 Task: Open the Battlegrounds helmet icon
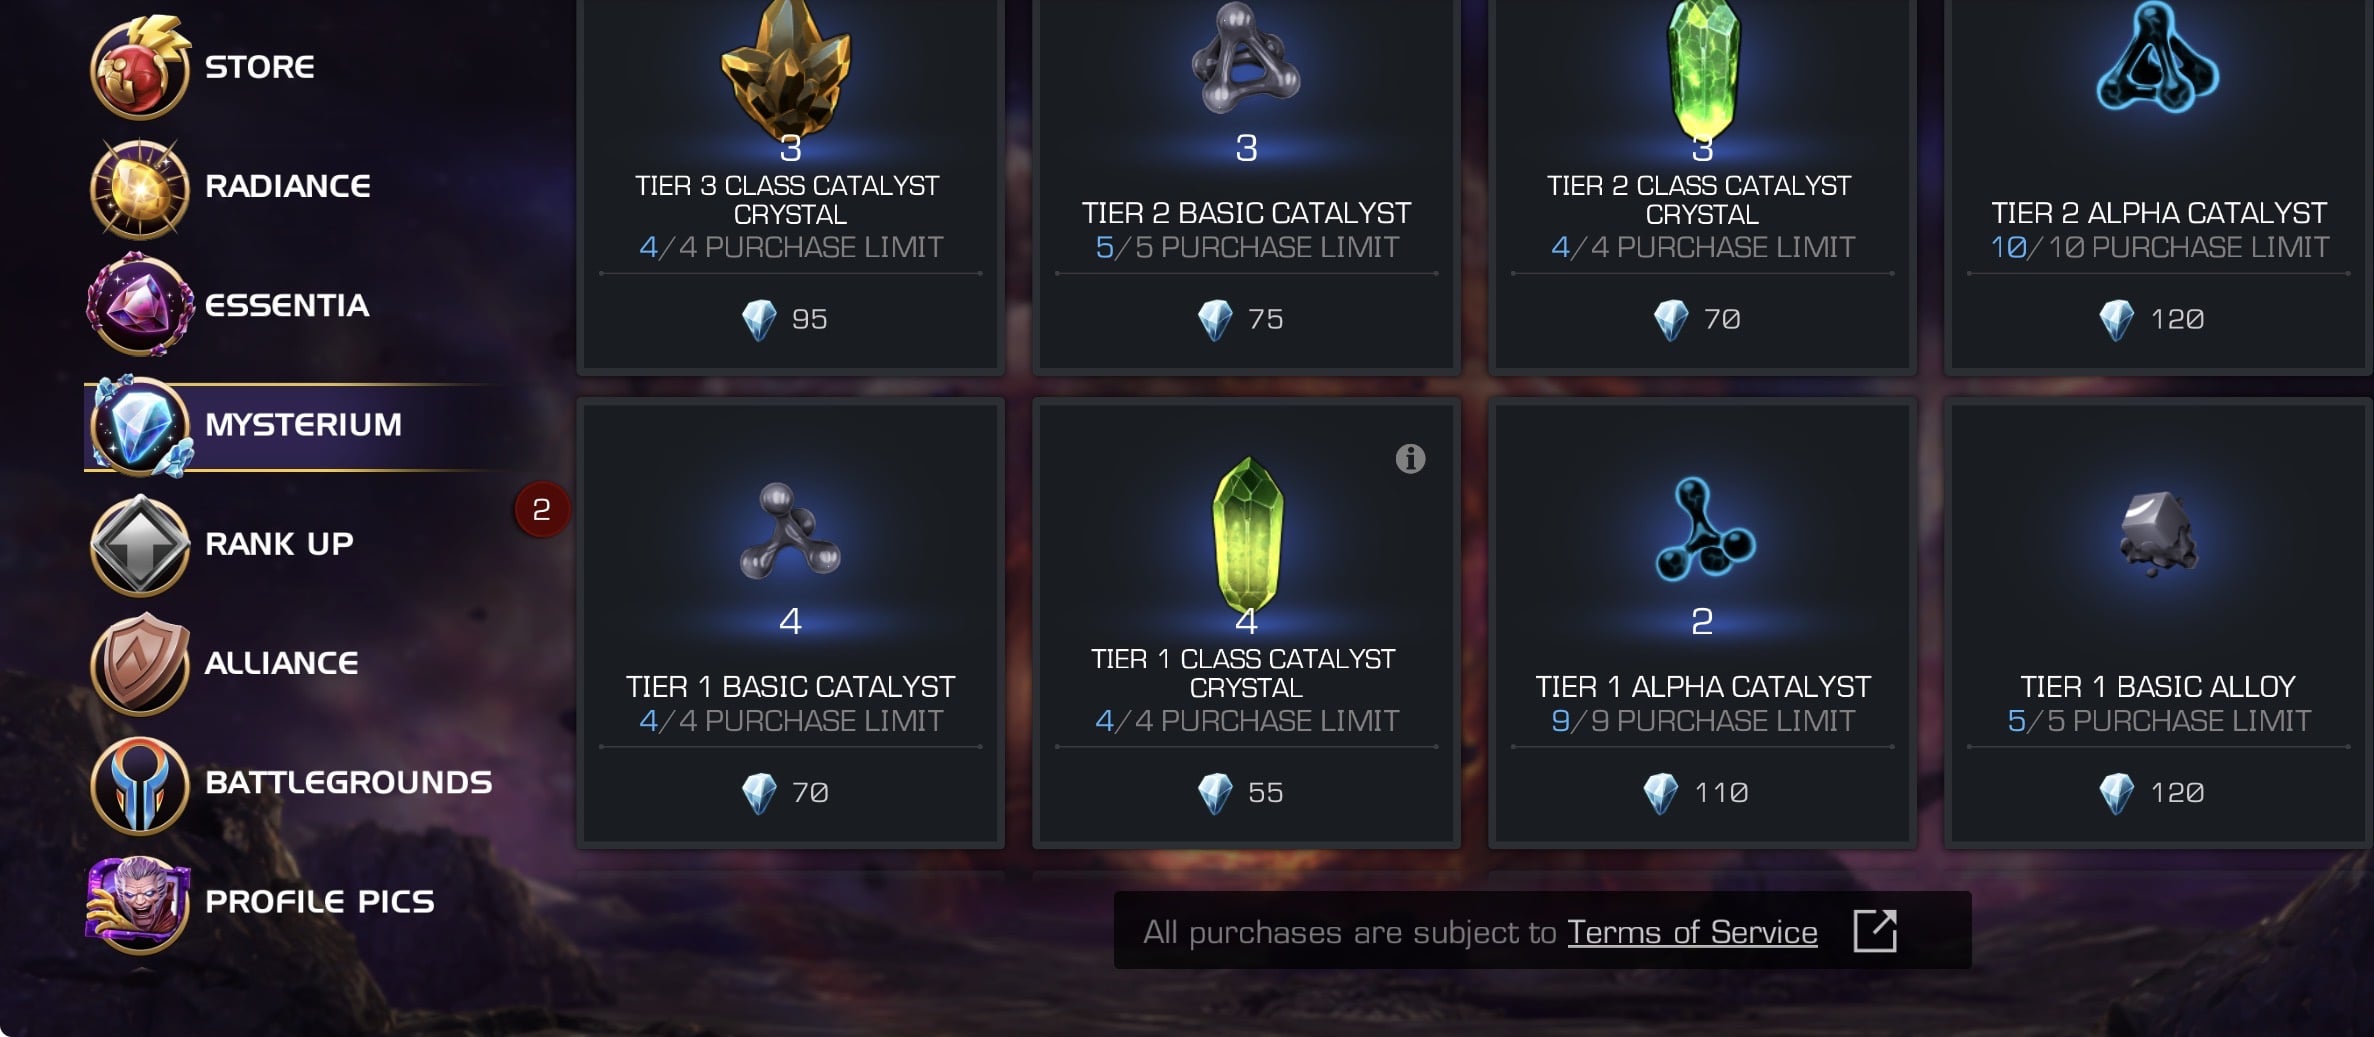pos(140,784)
